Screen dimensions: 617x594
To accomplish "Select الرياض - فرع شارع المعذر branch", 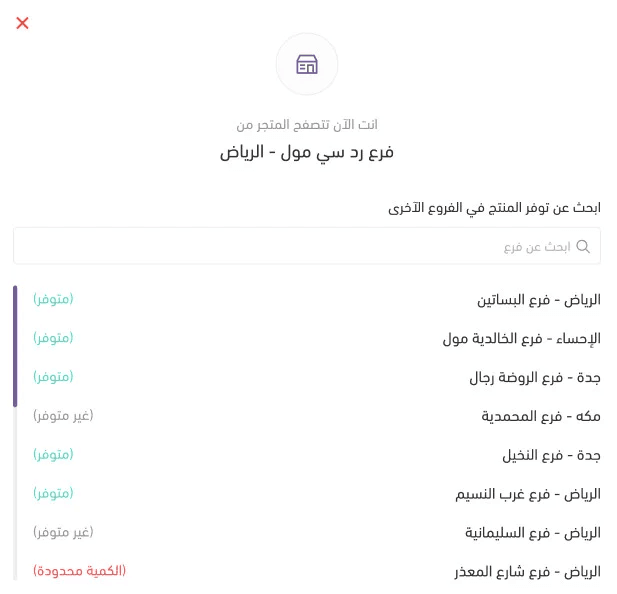I will [x=526, y=572].
